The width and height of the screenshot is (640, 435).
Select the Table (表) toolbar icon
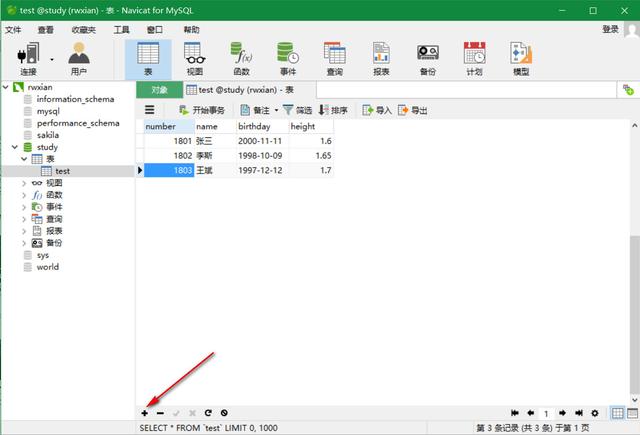pos(148,60)
